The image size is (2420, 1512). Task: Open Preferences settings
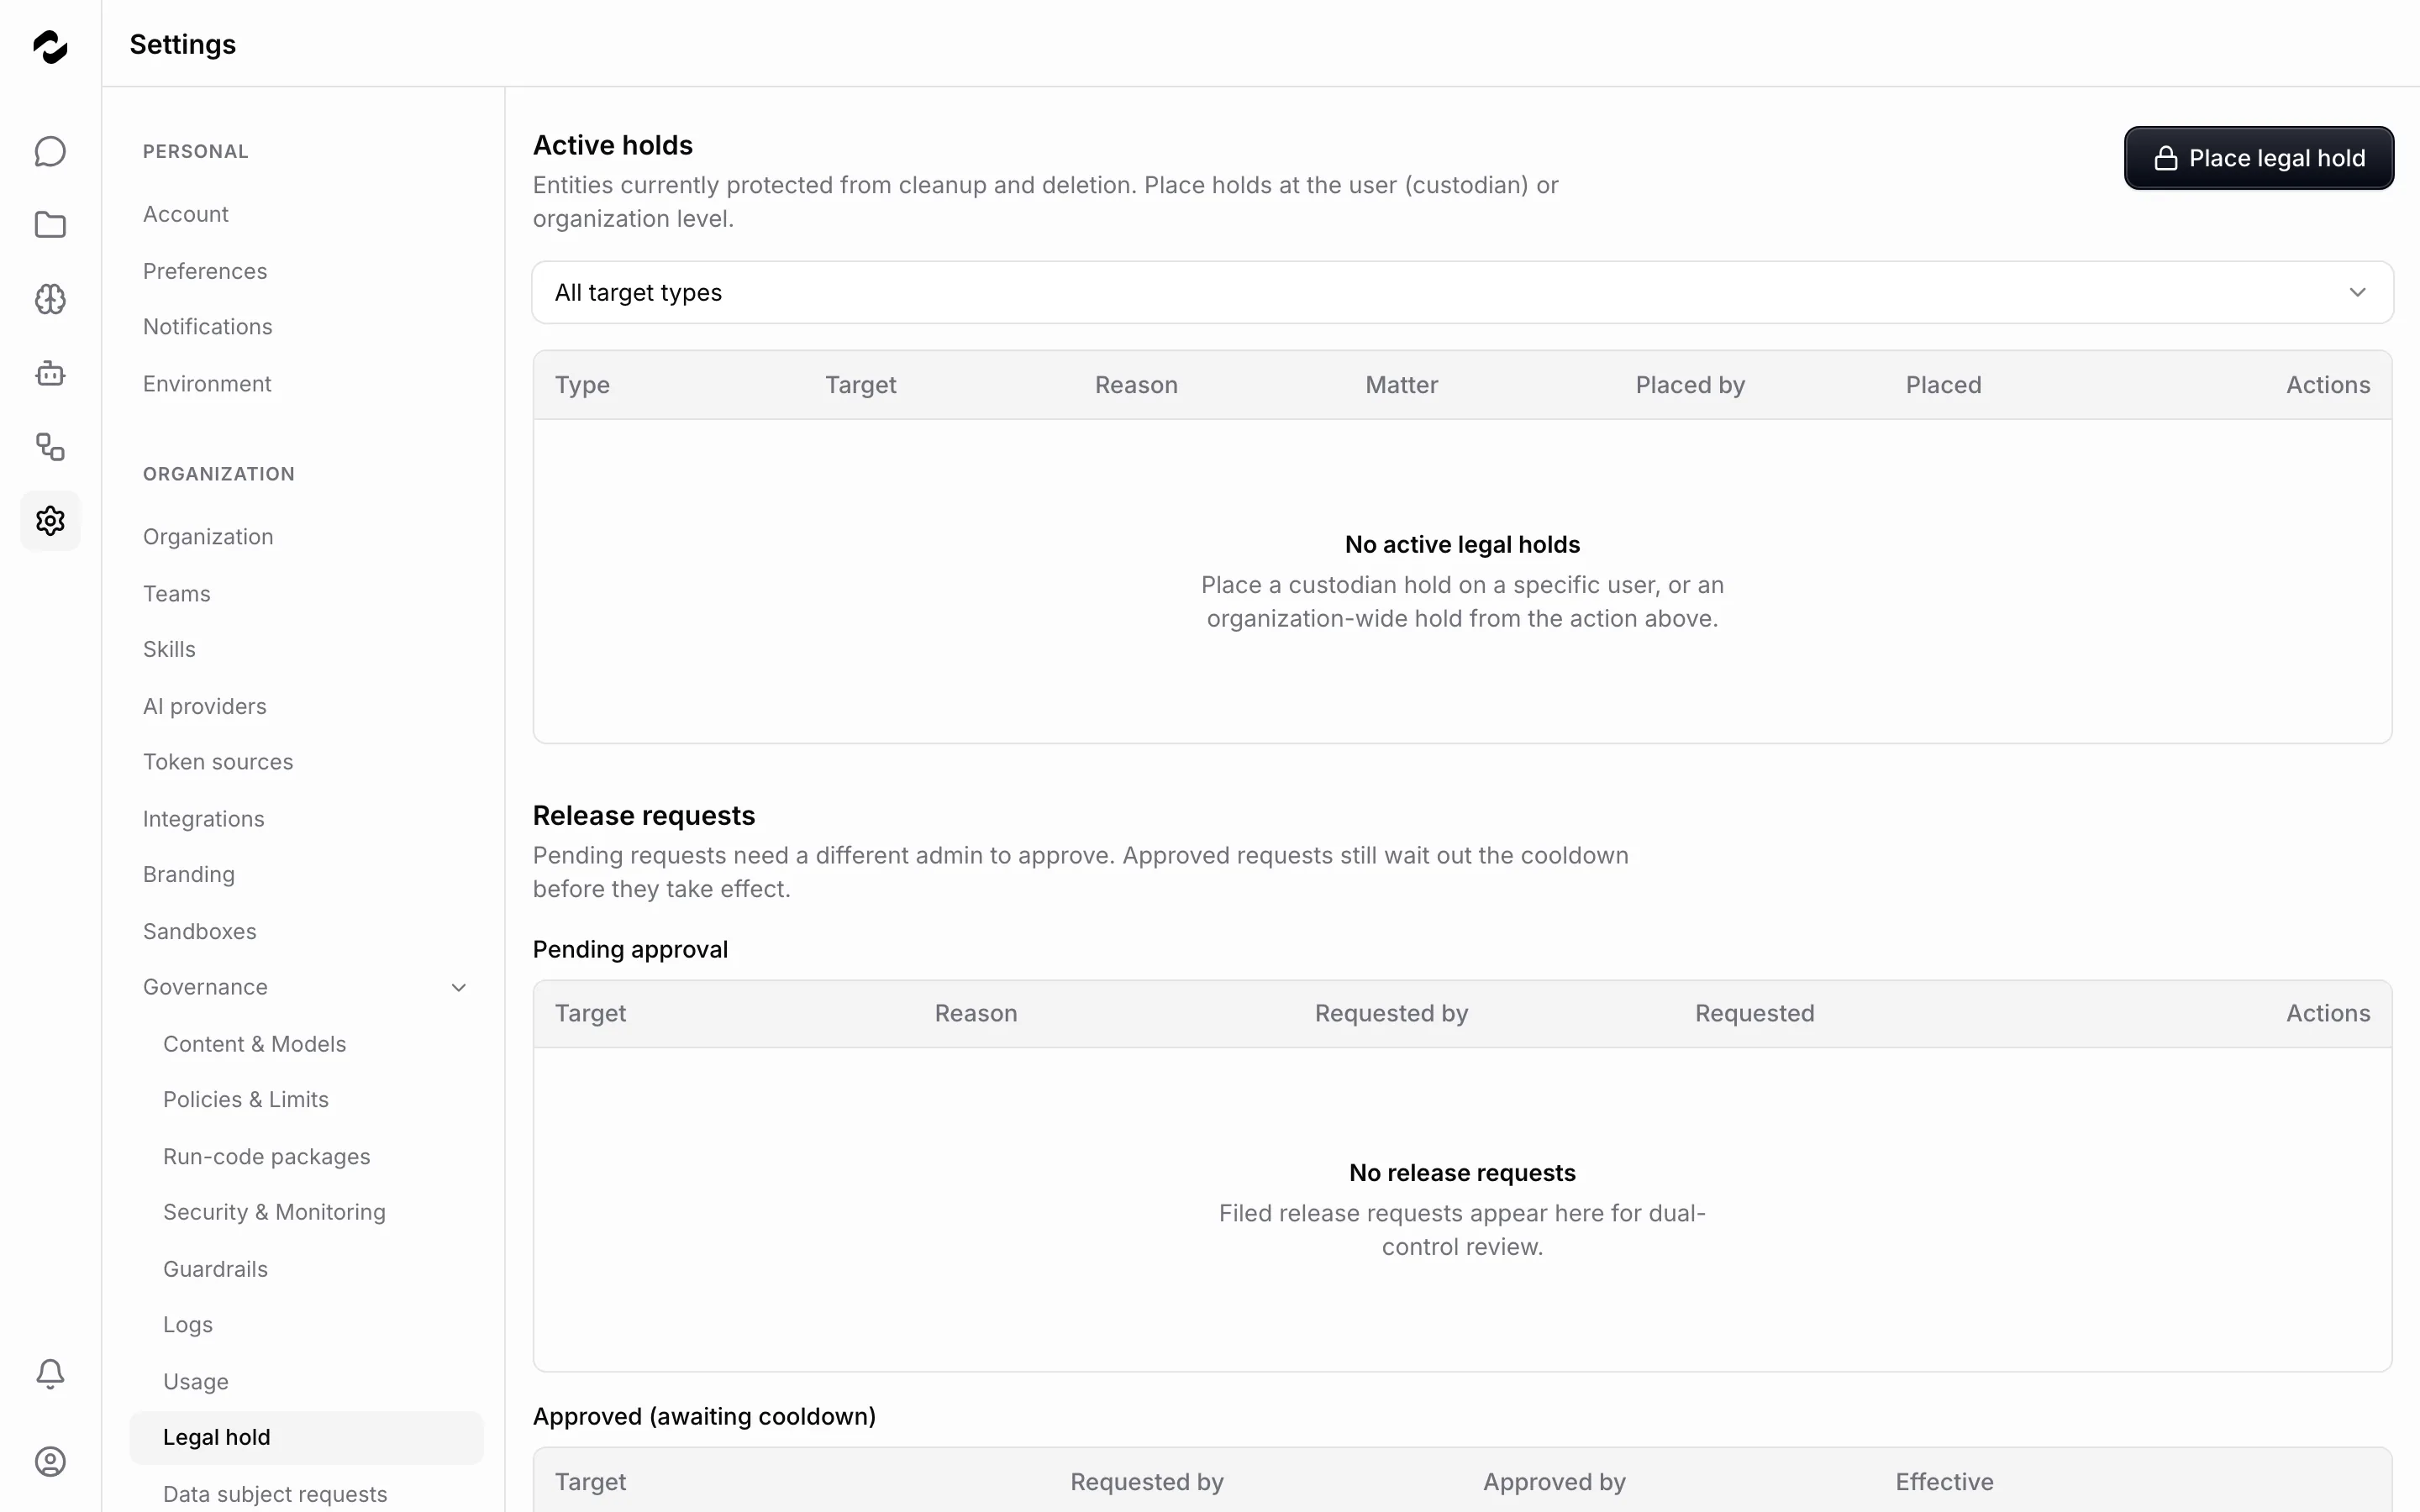tap(205, 271)
